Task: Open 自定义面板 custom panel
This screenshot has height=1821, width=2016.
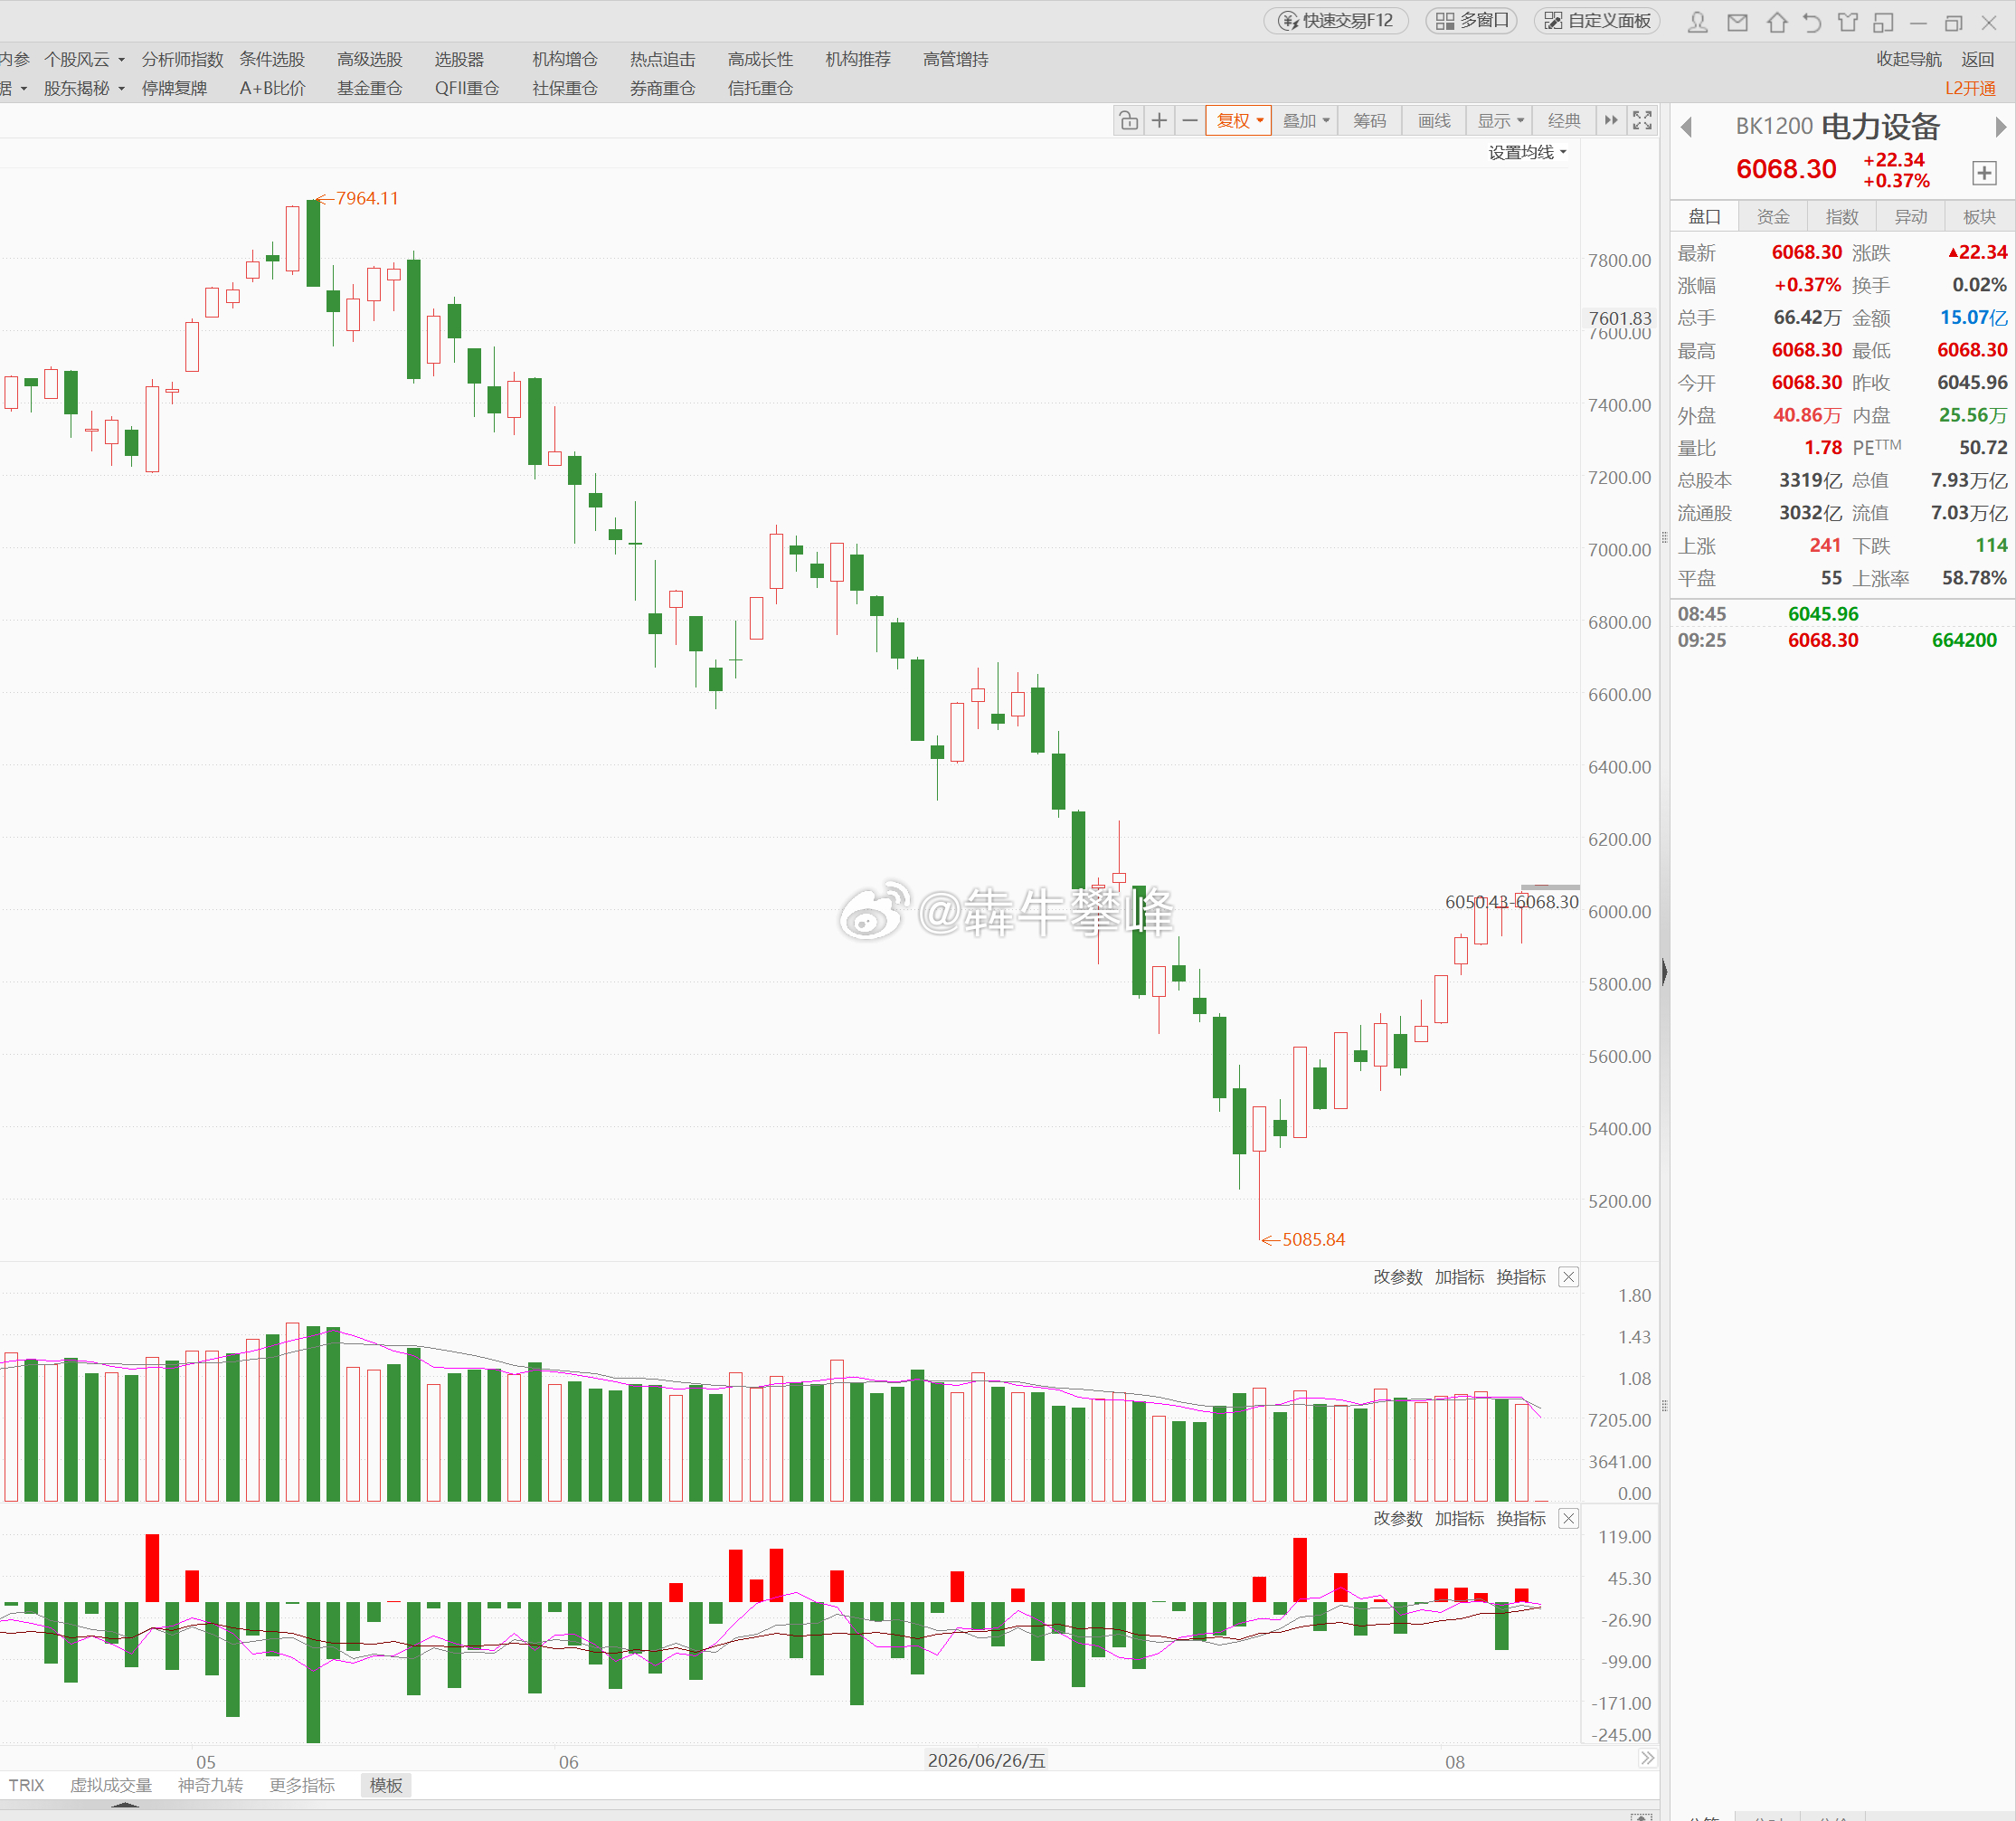Action: click(x=1597, y=21)
